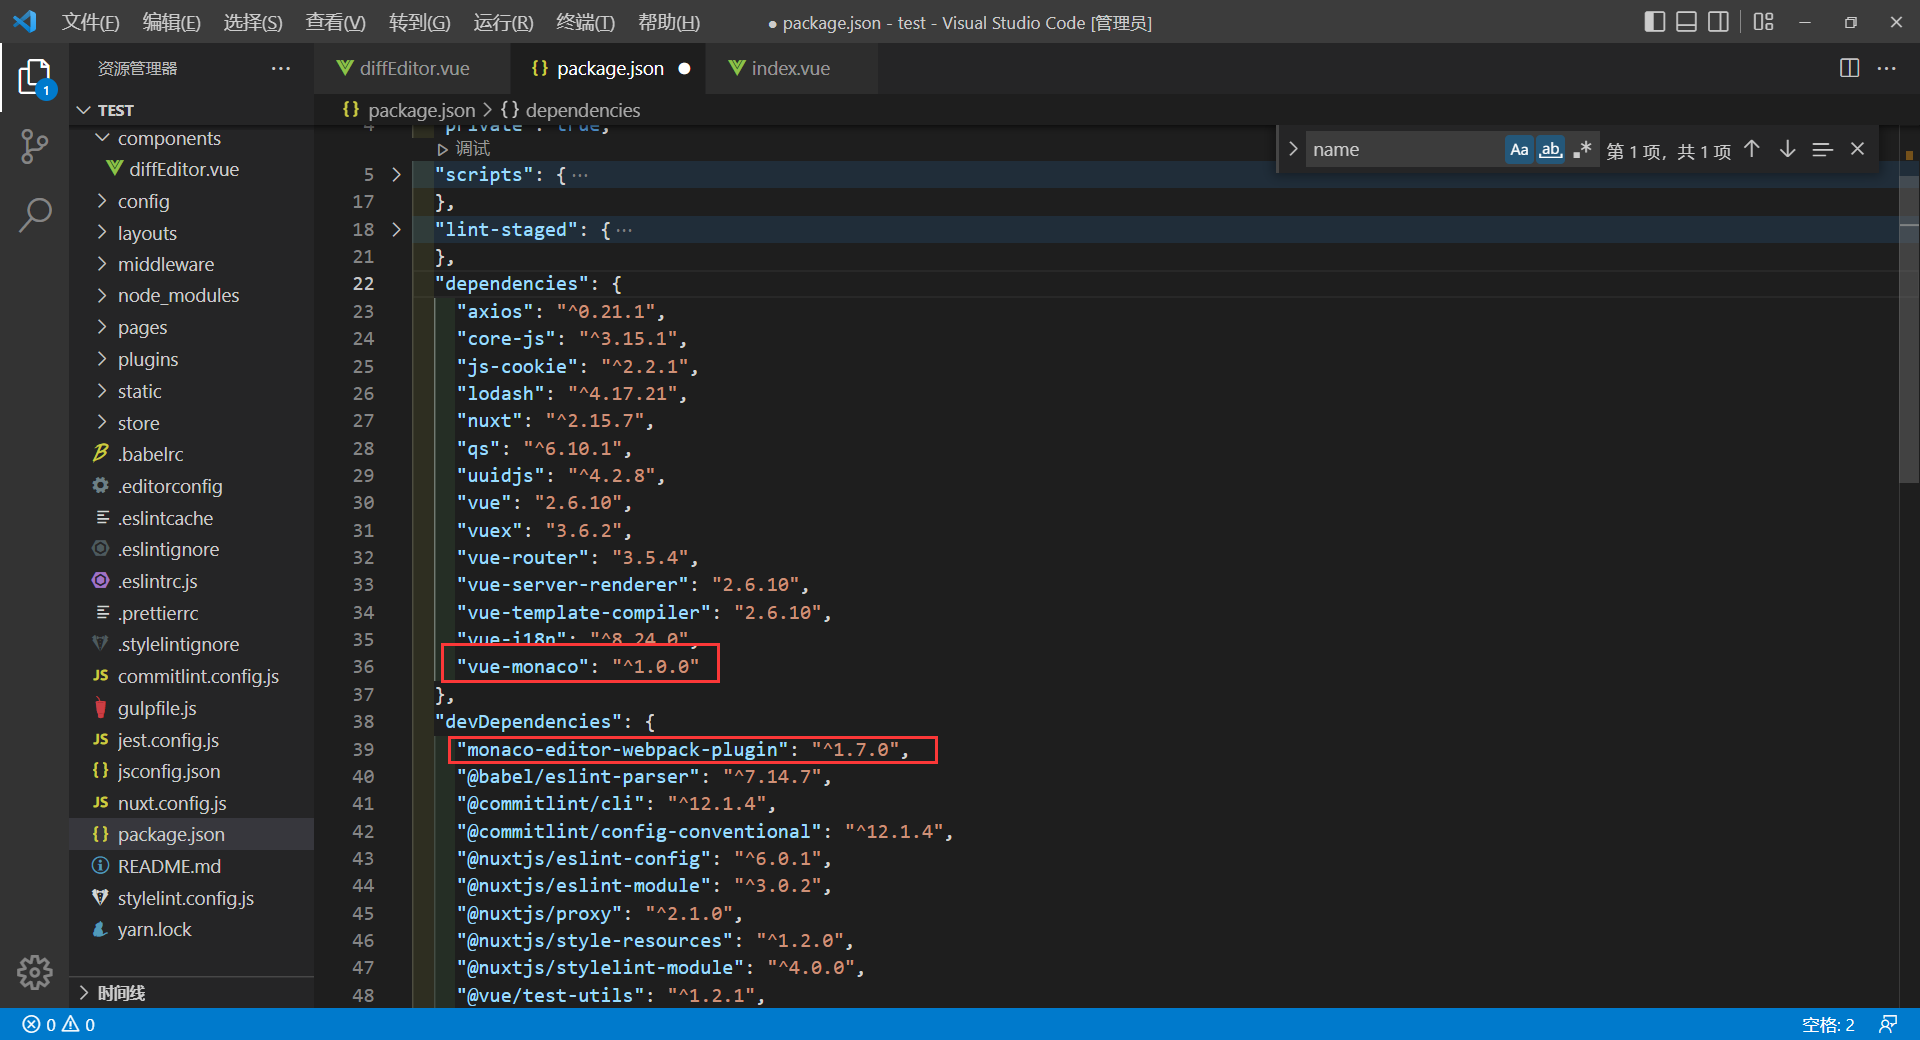This screenshot has height=1040, width=1920.
Task: Open the feedback icon in status bar
Action: coord(1888,1024)
